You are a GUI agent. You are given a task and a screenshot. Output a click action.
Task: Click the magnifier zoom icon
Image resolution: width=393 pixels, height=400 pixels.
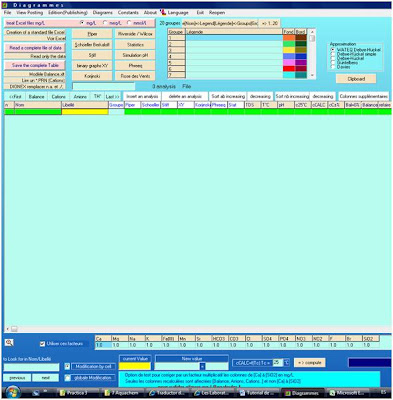click(x=9, y=343)
